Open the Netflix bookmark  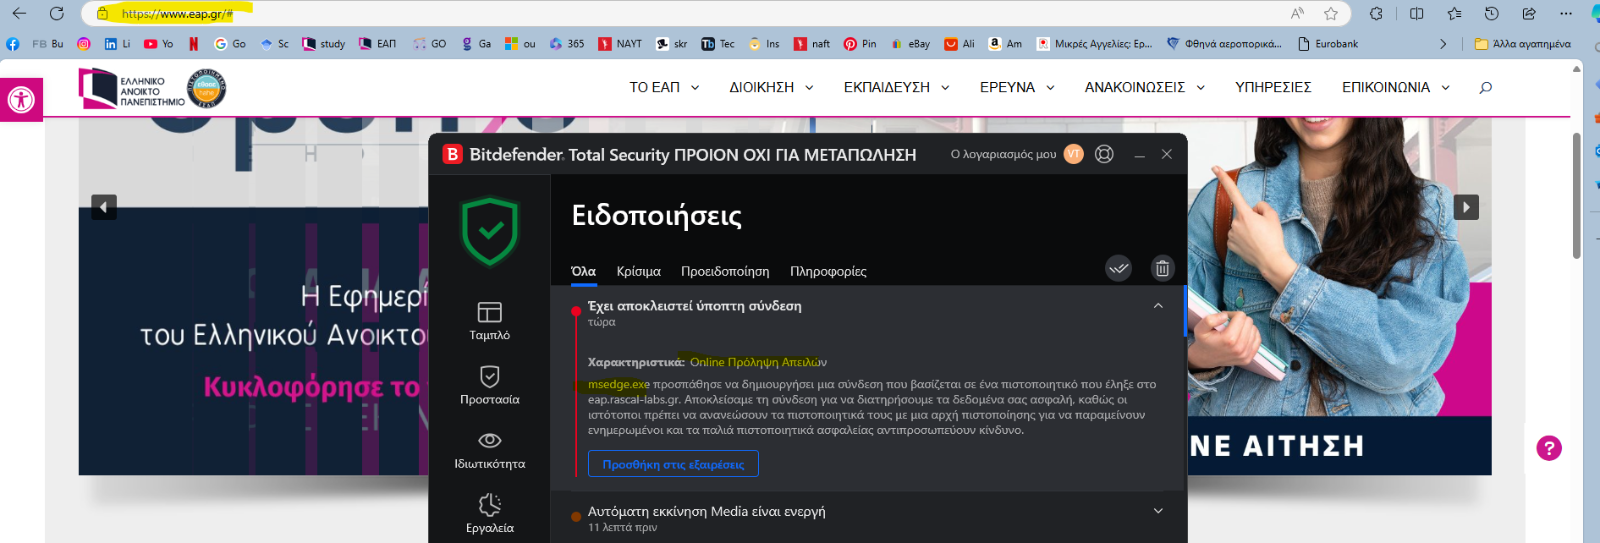[x=193, y=44]
